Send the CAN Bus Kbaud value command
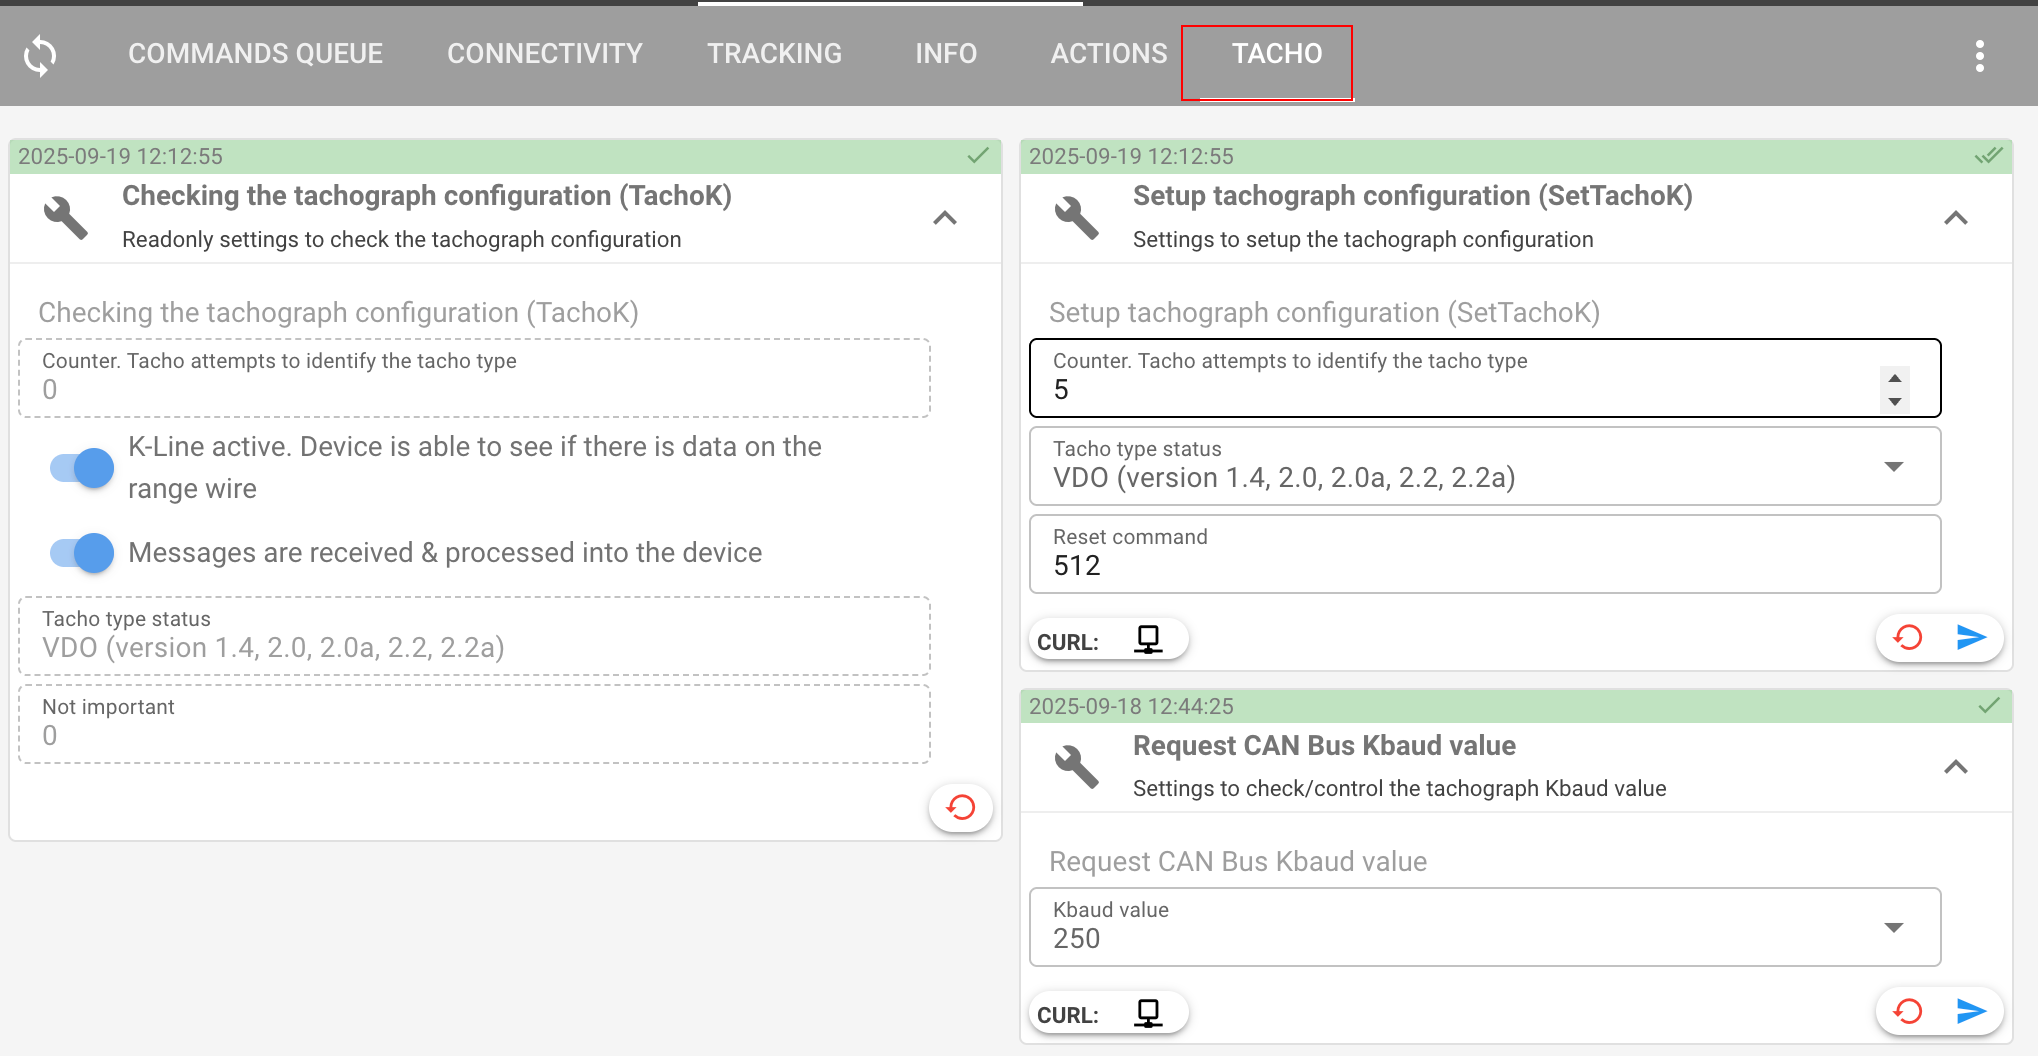2038x1056 pixels. (x=1970, y=1011)
